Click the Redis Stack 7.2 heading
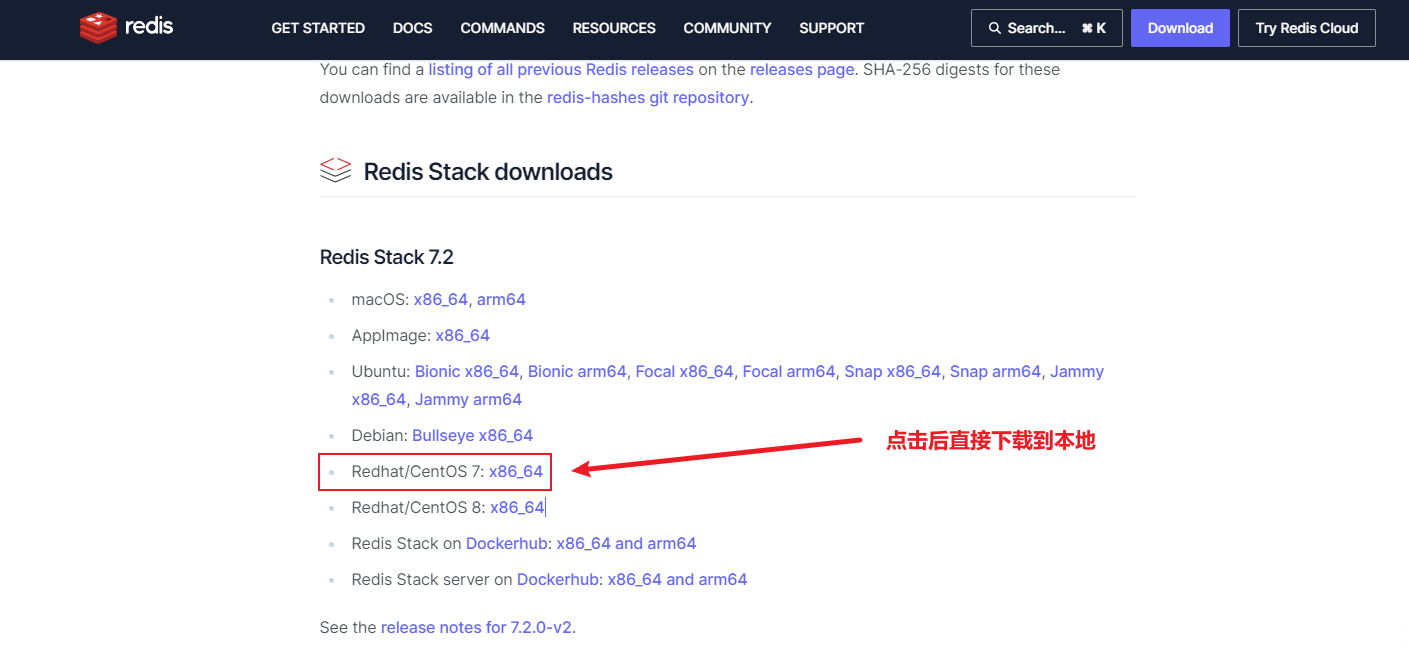The width and height of the screenshot is (1409, 658). point(387,257)
